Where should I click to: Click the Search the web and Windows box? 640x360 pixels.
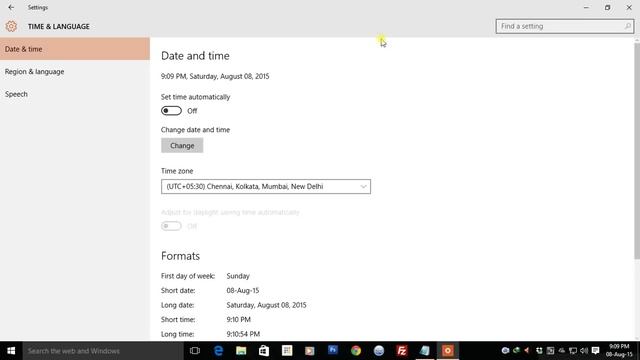pos(103,351)
